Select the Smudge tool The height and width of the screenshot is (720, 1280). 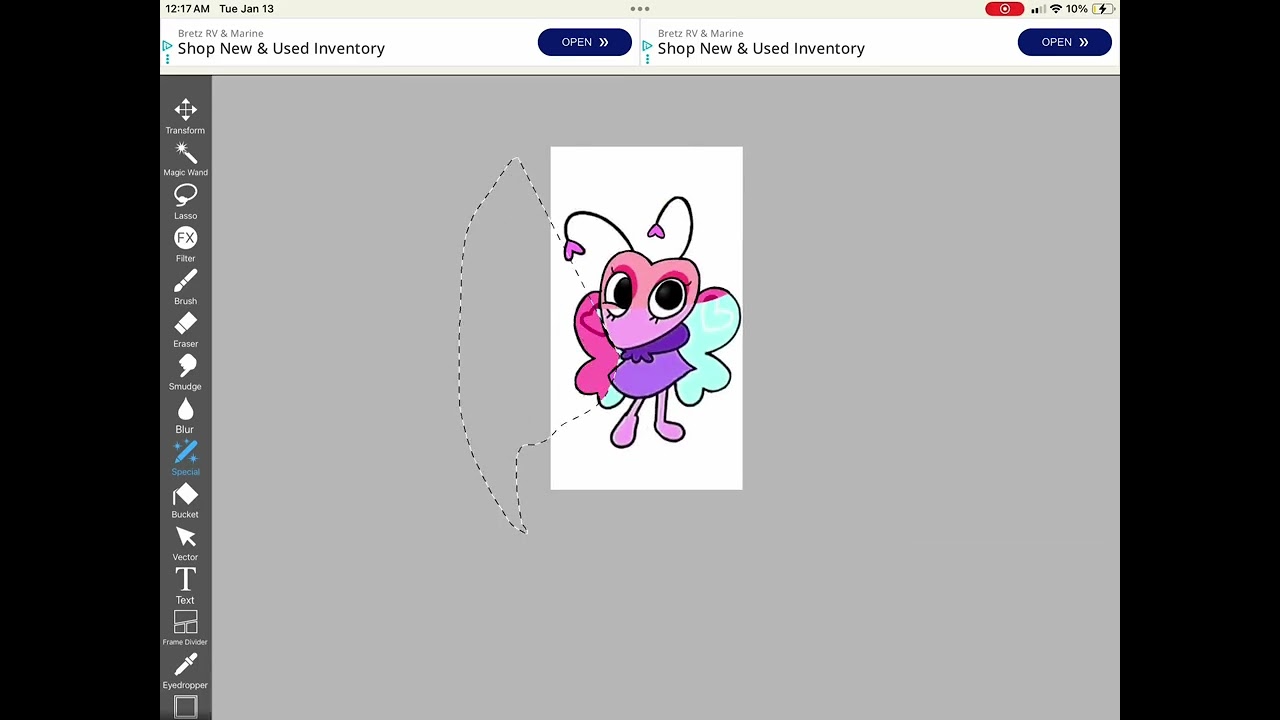[x=185, y=373]
